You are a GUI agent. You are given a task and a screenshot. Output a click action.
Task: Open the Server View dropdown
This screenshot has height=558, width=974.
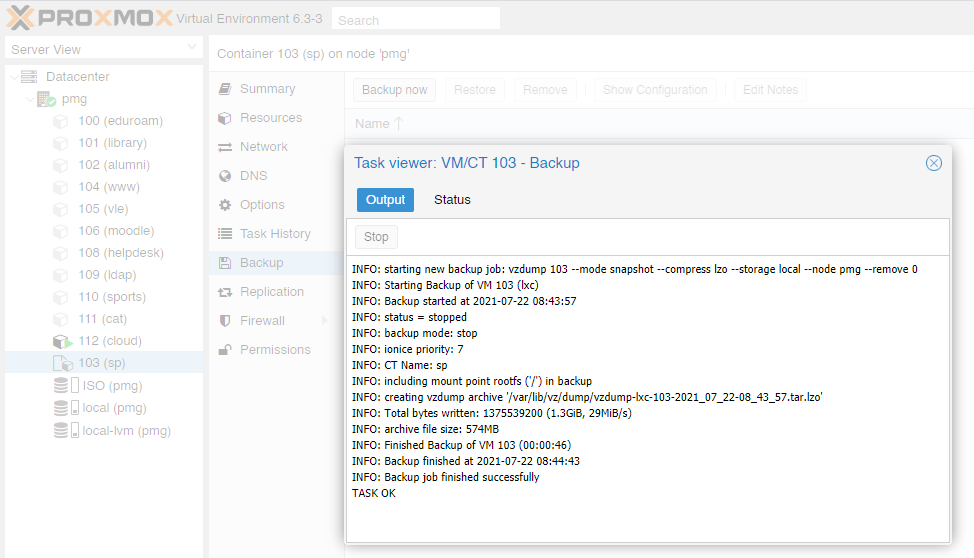191,48
